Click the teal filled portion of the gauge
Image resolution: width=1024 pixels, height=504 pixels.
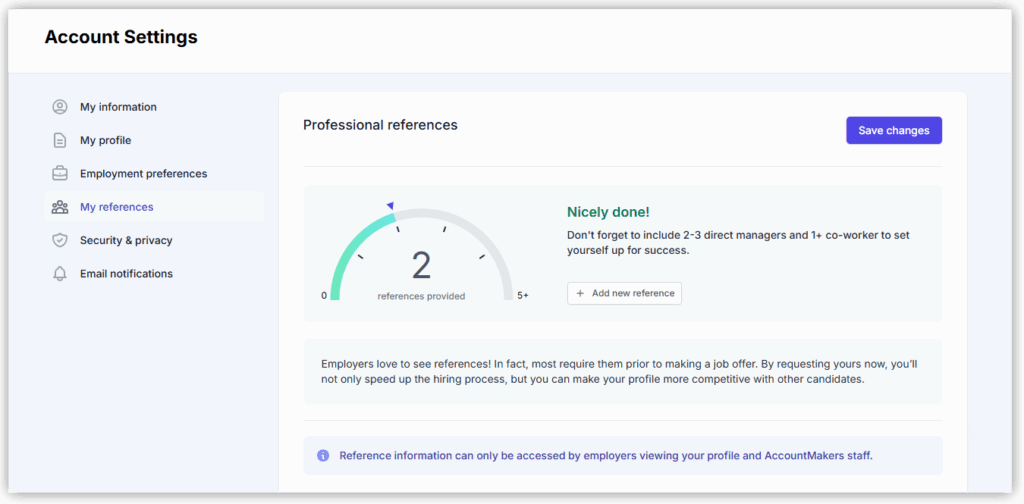345,251
